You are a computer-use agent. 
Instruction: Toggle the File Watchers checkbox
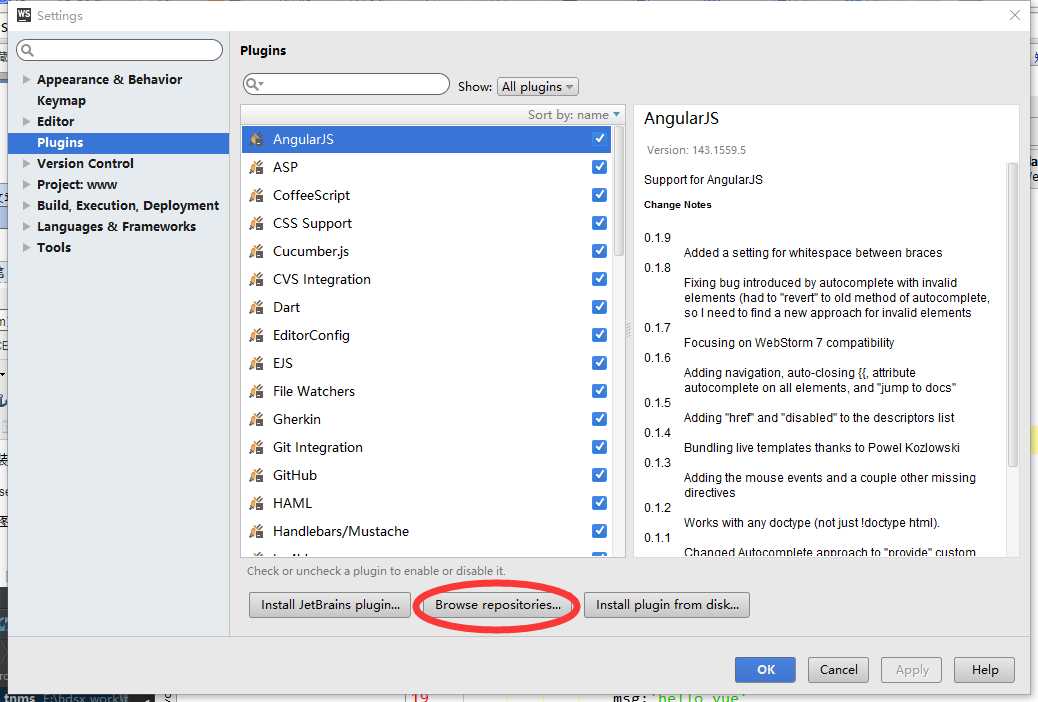coord(599,391)
